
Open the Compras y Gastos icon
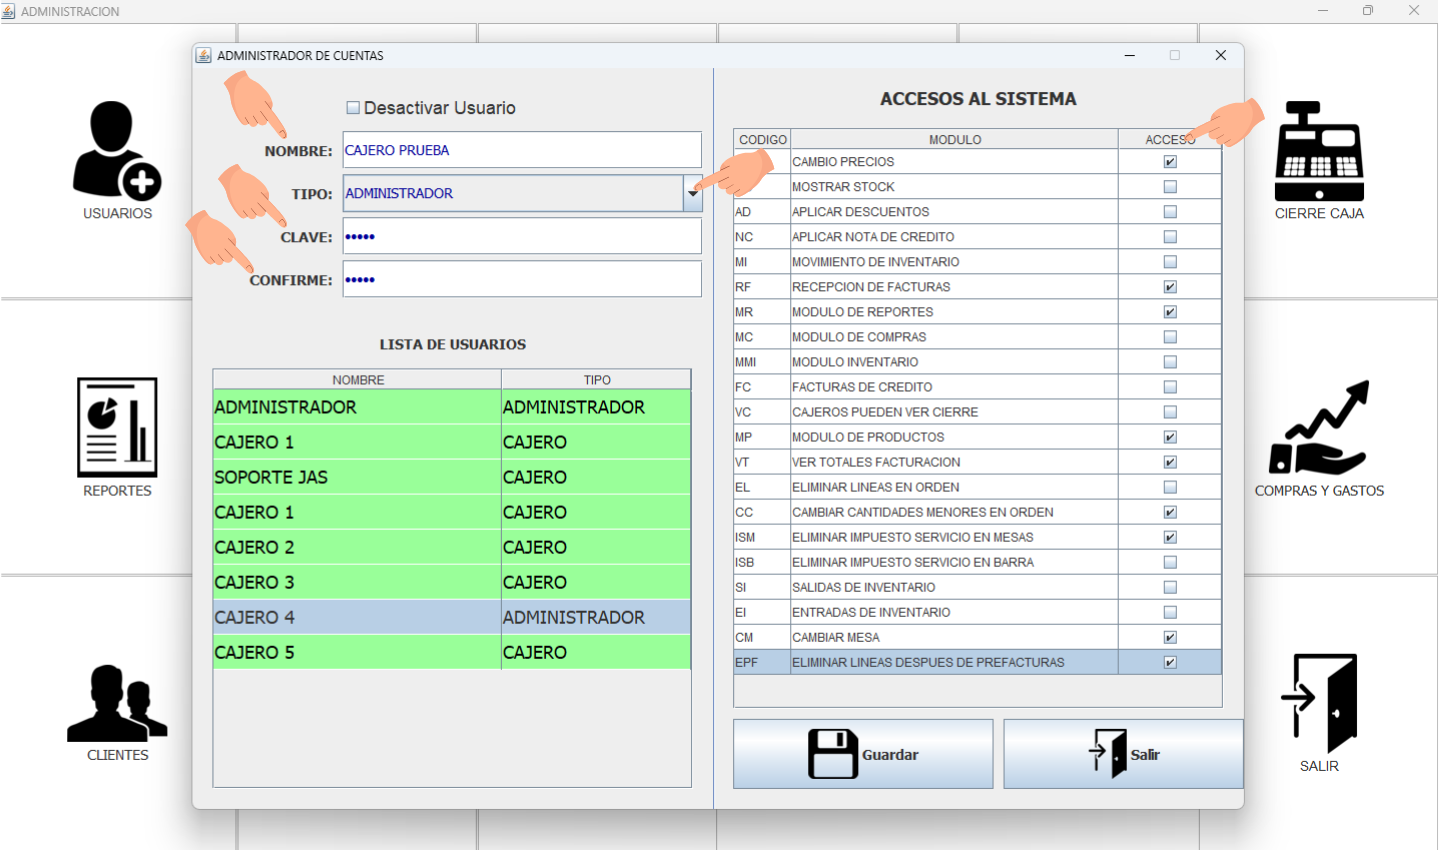pos(1319,428)
